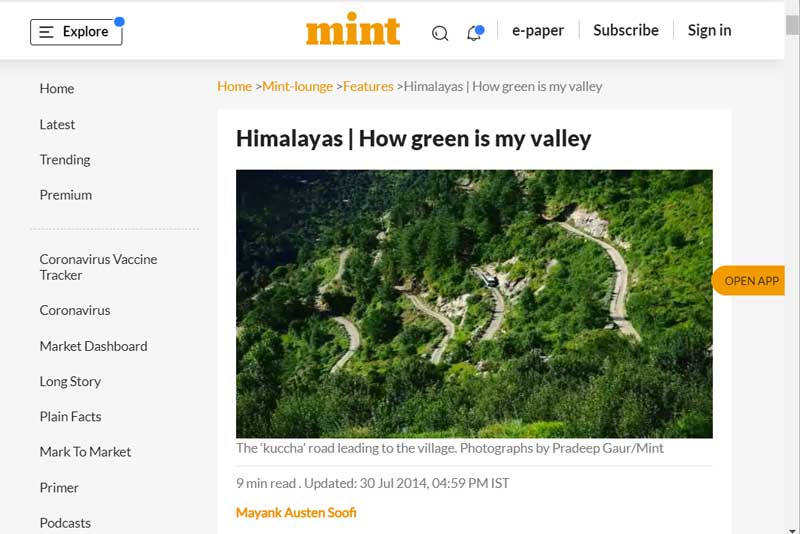
Task: Open Primer section
Action: (x=59, y=488)
